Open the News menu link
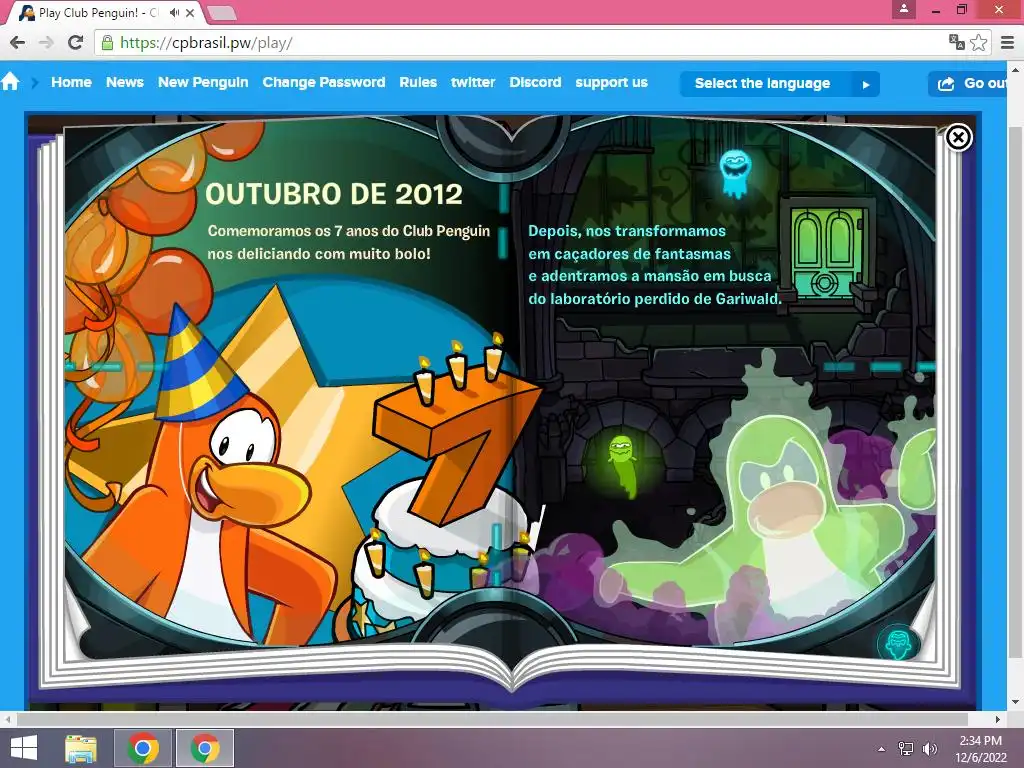Image resolution: width=1024 pixels, height=768 pixels. [x=125, y=82]
